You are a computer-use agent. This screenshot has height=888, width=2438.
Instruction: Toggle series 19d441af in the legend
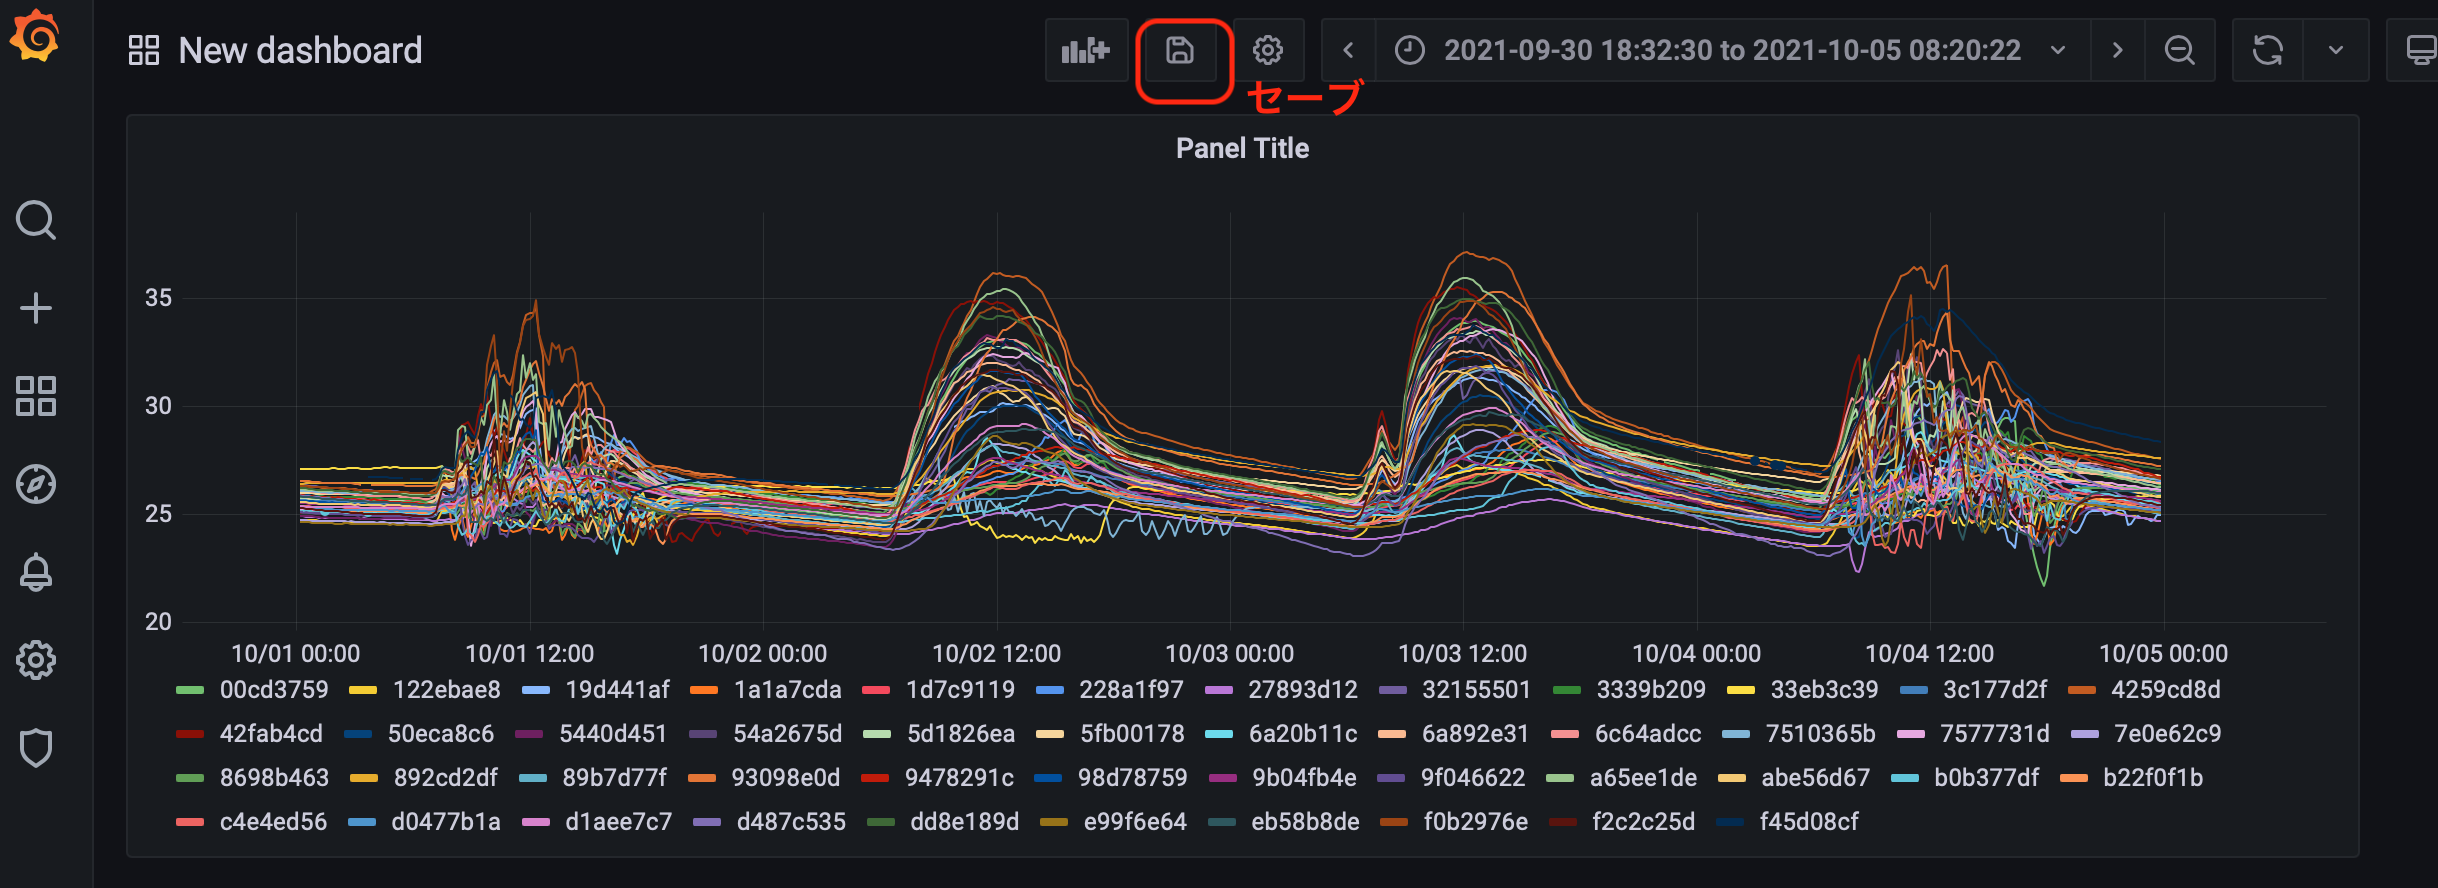pos(618,690)
